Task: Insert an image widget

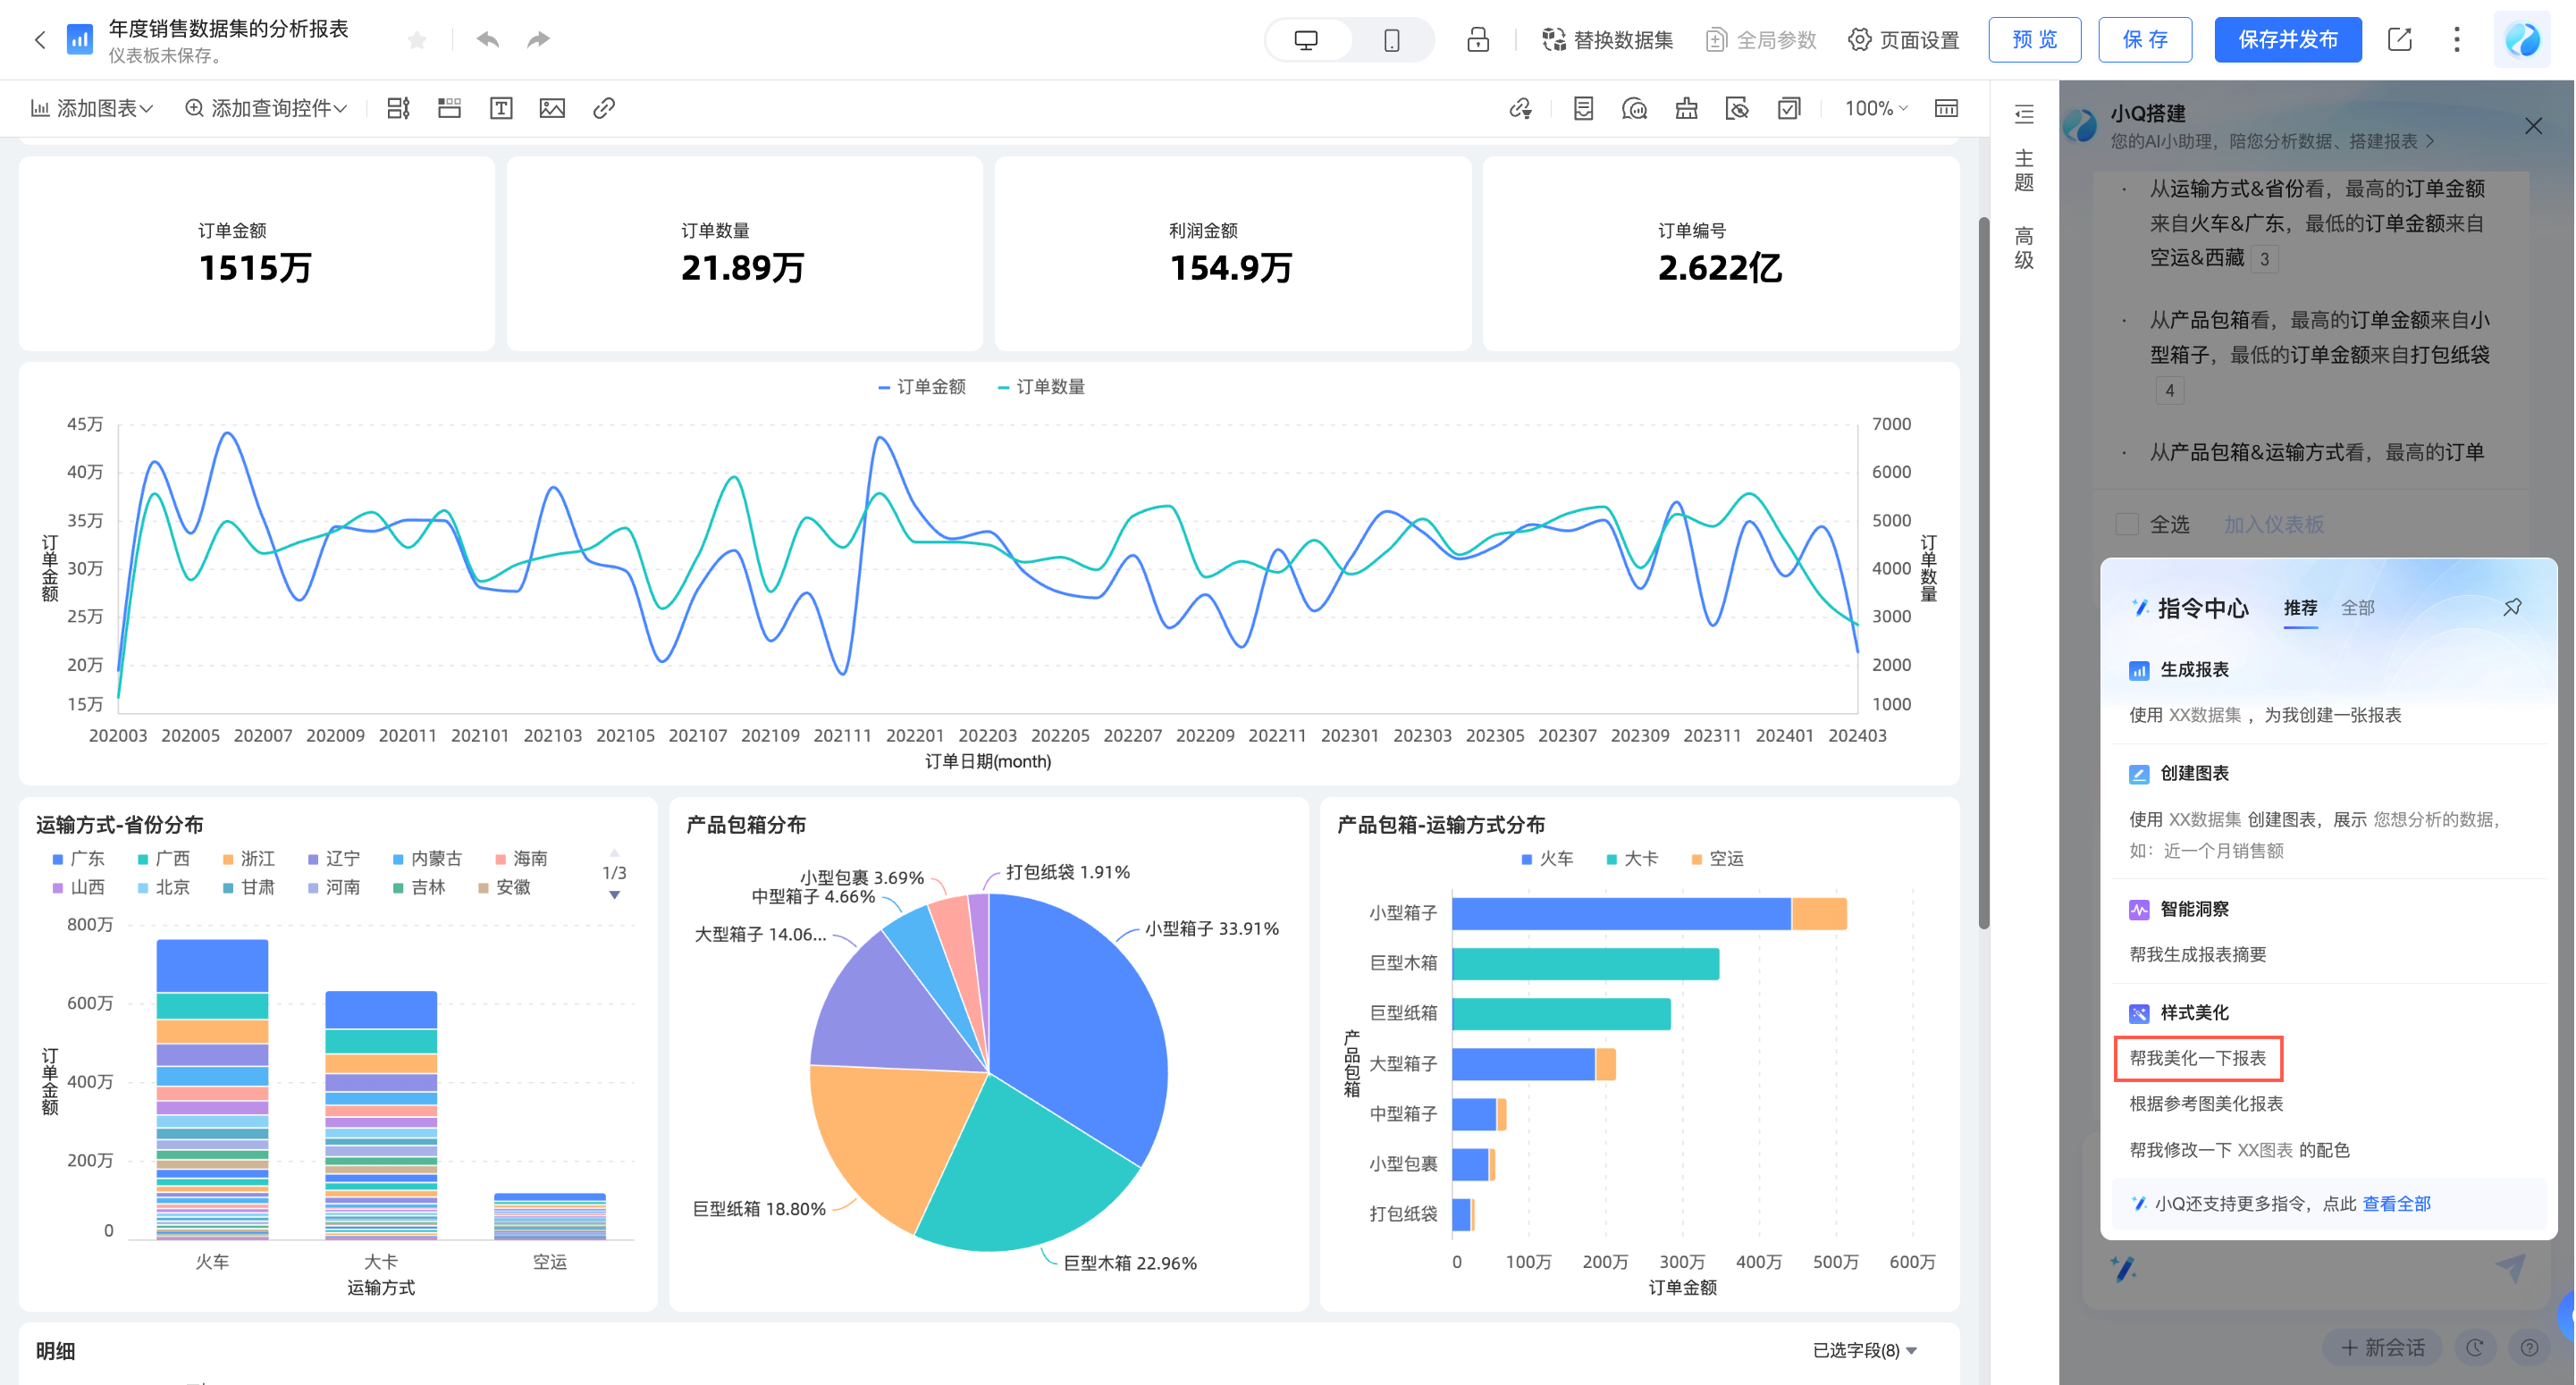Action: [x=552, y=108]
